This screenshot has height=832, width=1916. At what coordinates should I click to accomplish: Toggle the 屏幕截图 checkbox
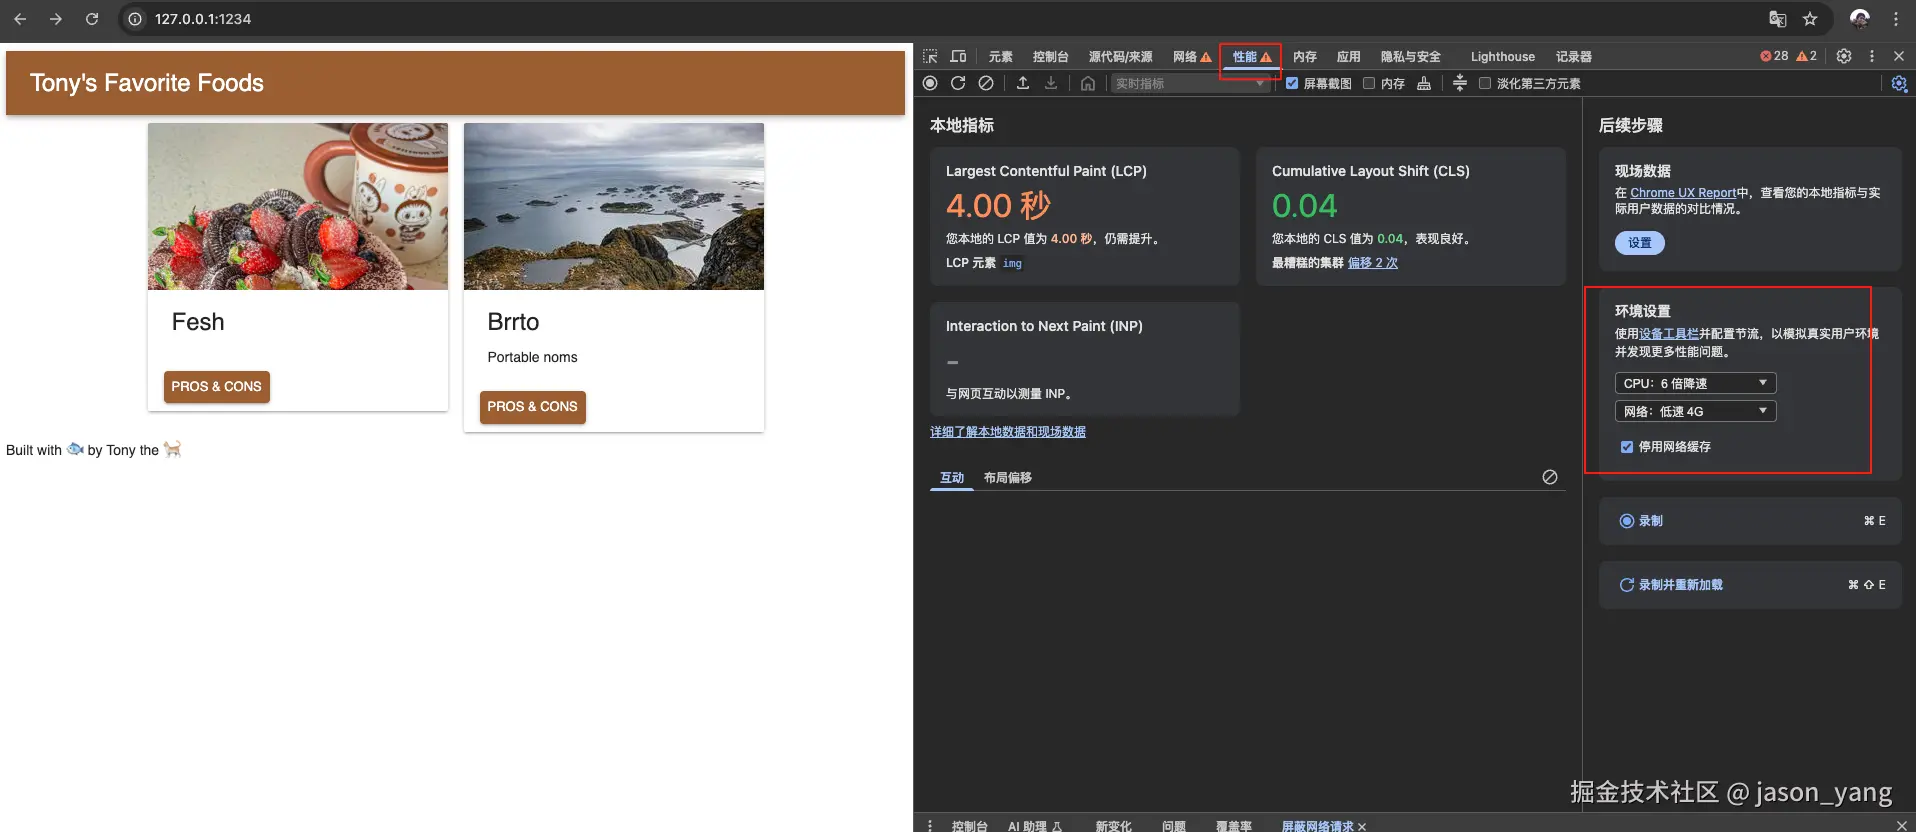pyautogui.click(x=1292, y=83)
